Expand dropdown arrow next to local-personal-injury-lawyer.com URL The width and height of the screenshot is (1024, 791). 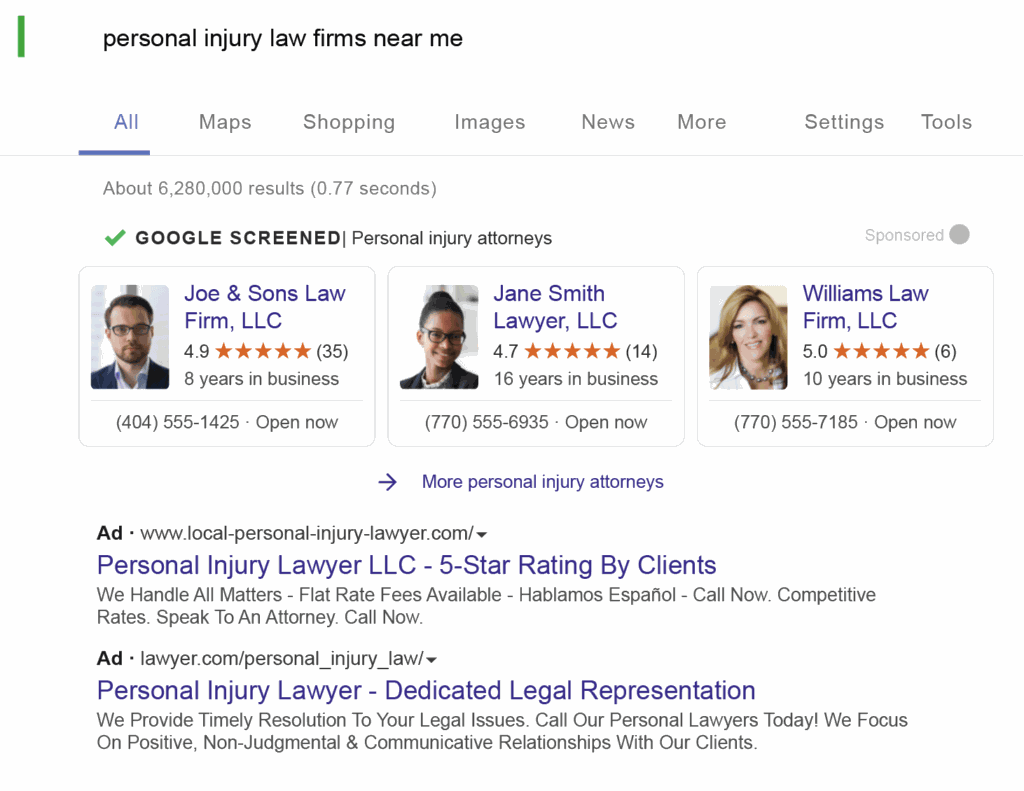click(482, 534)
